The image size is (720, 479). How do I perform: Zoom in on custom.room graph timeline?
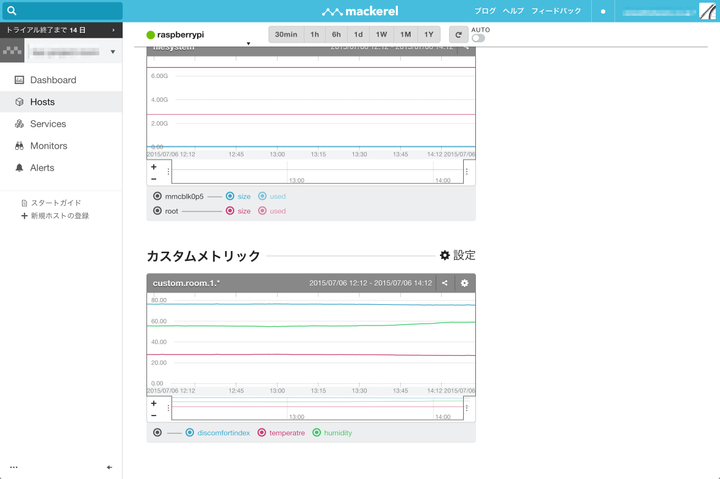point(154,403)
